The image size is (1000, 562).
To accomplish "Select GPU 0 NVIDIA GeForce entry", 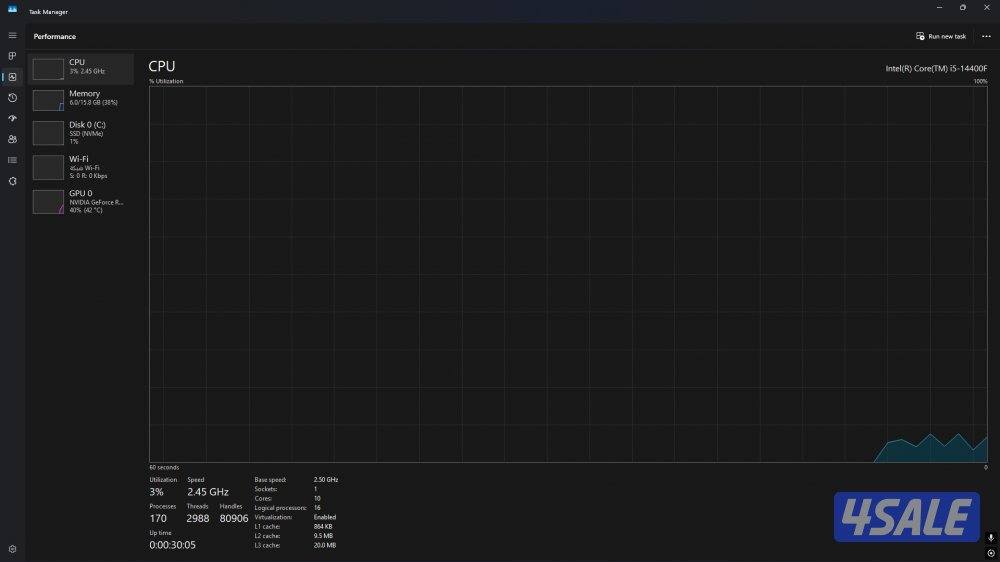I will coord(80,201).
